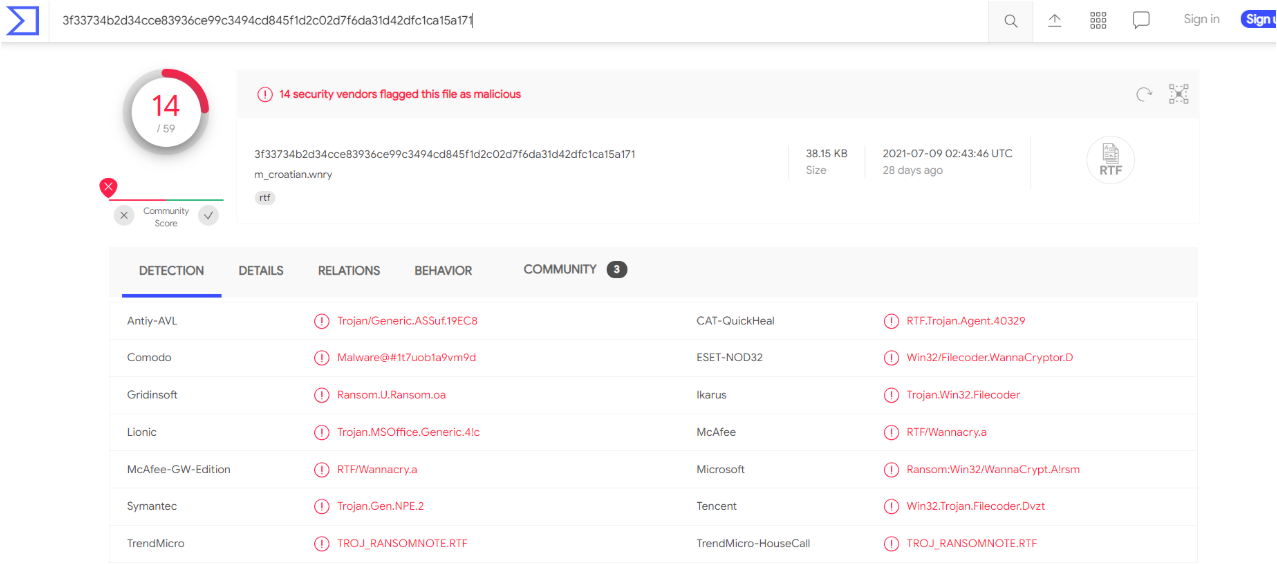The width and height of the screenshot is (1277, 564).
Task: Open the apps grid icon
Action: (x=1098, y=20)
